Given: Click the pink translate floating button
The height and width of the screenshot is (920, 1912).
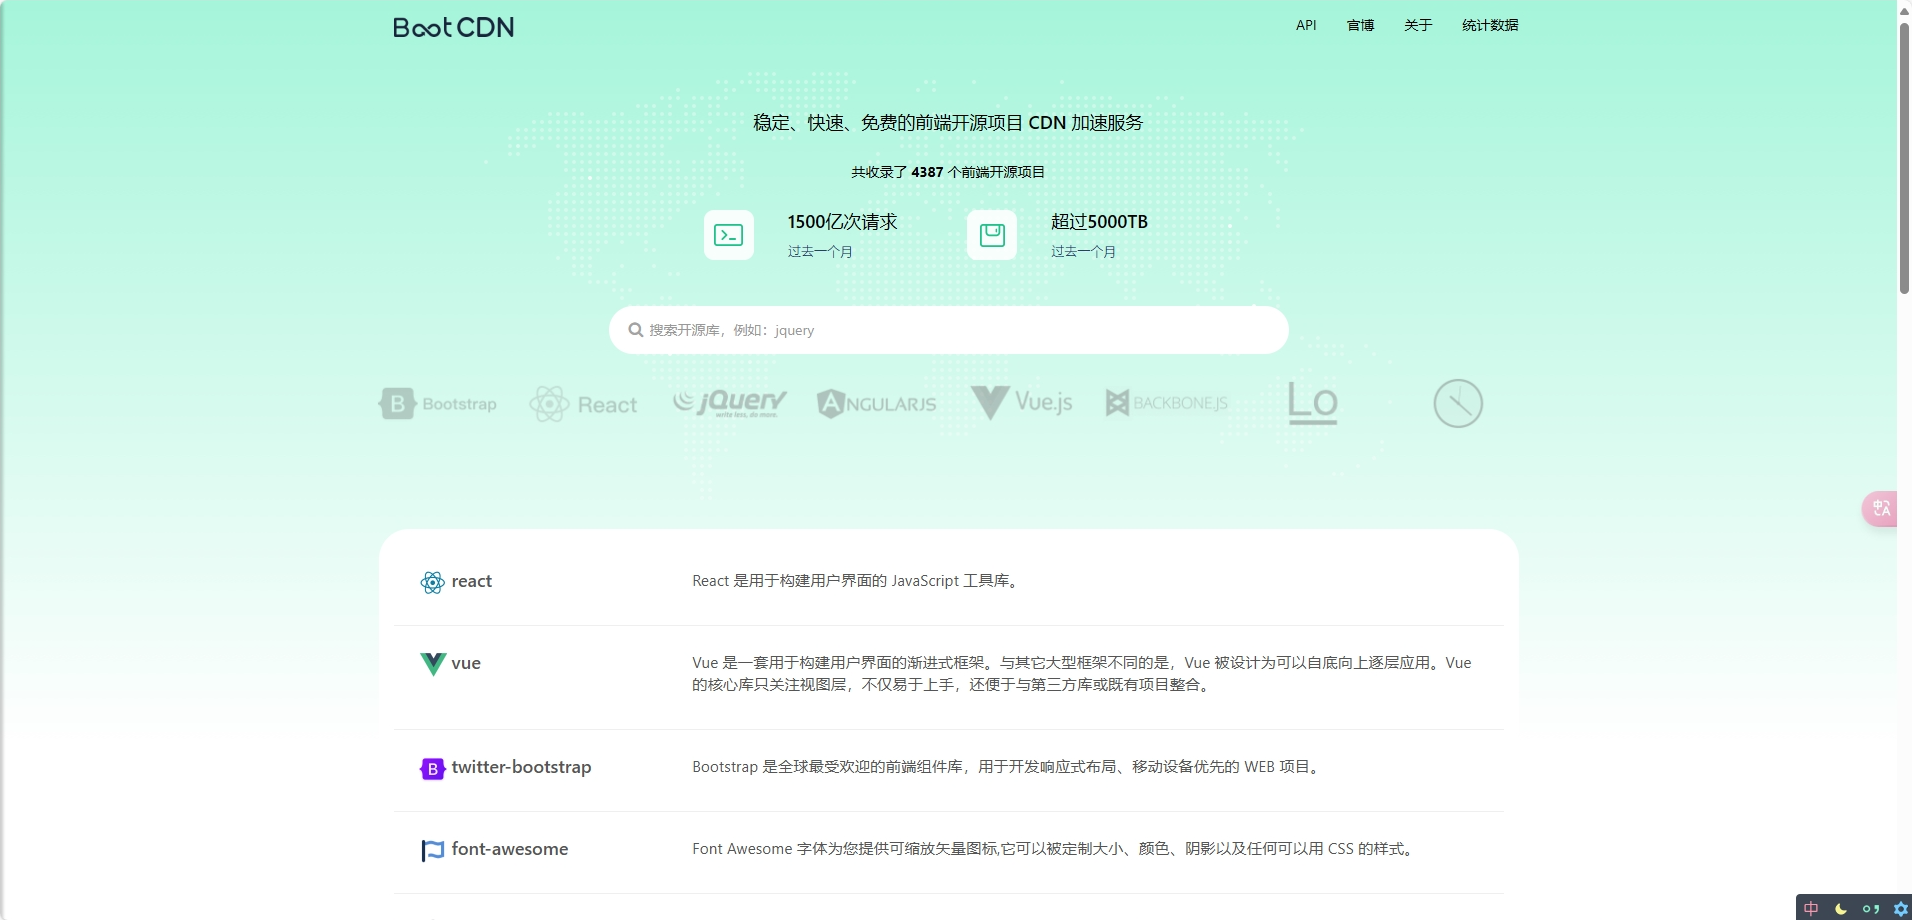Looking at the screenshot, I should [1880, 508].
